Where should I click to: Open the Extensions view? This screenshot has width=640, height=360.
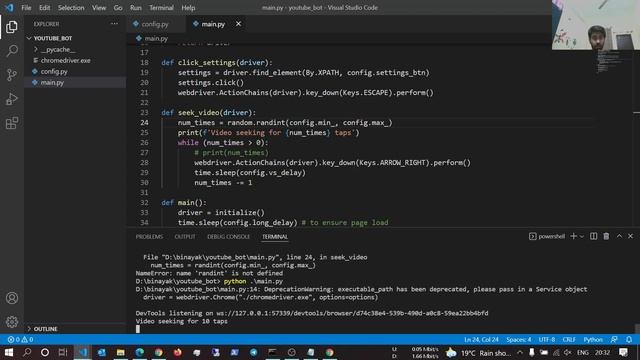(12, 123)
